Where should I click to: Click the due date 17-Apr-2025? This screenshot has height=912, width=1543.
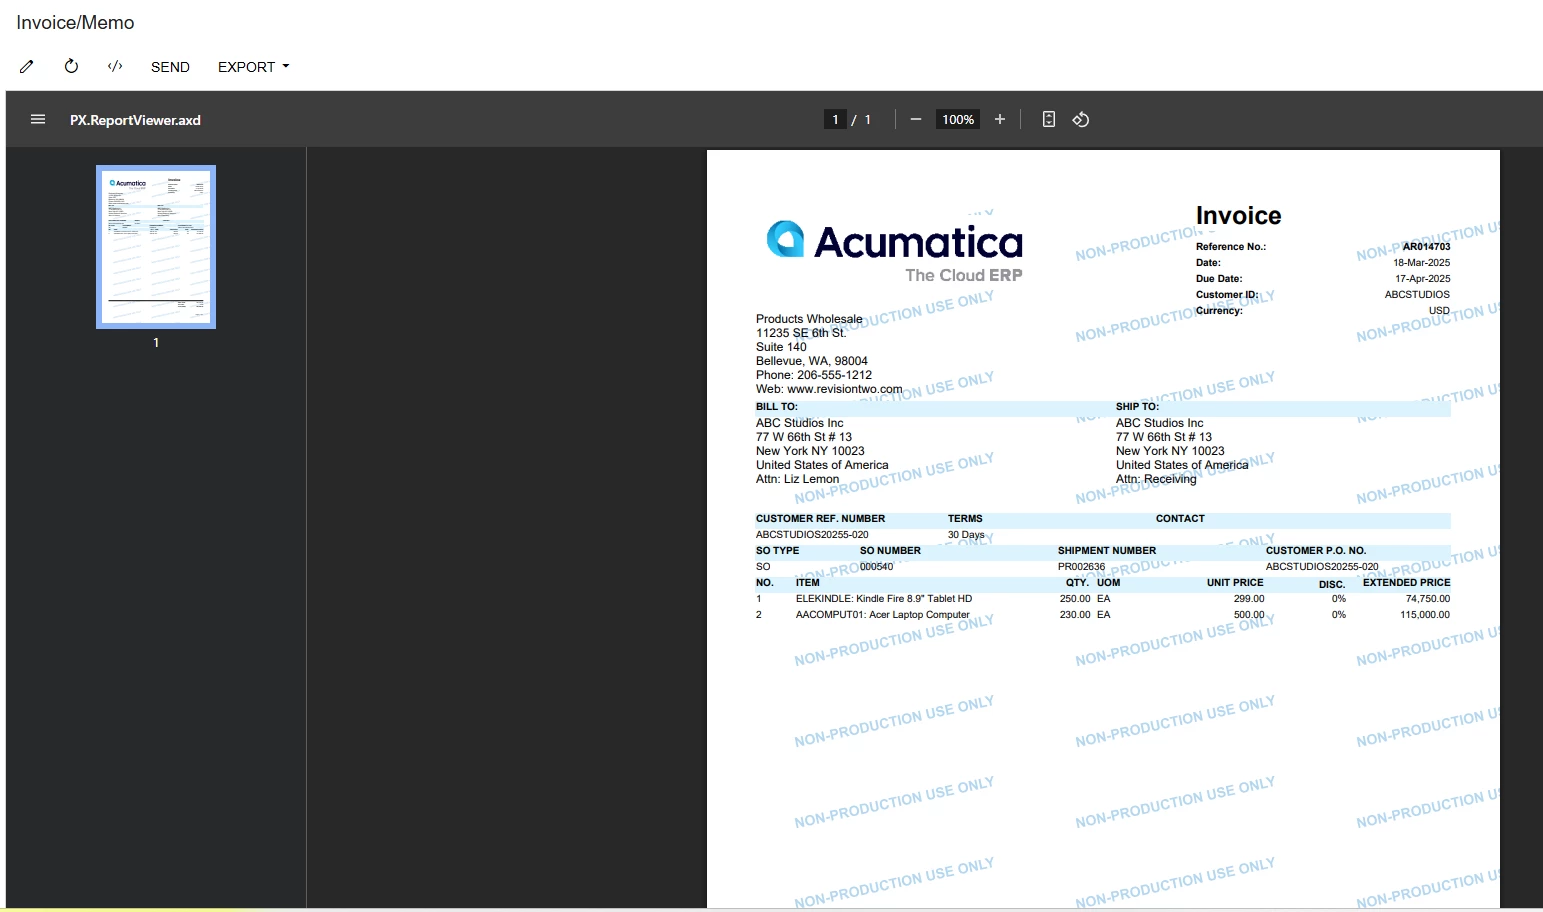(1422, 279)
